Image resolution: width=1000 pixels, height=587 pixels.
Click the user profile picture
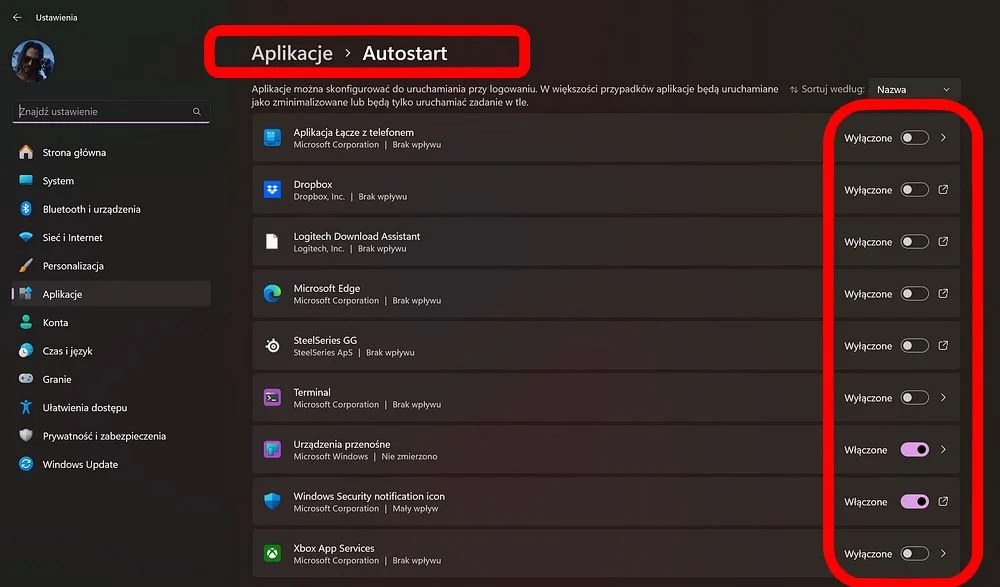(33, 61)
